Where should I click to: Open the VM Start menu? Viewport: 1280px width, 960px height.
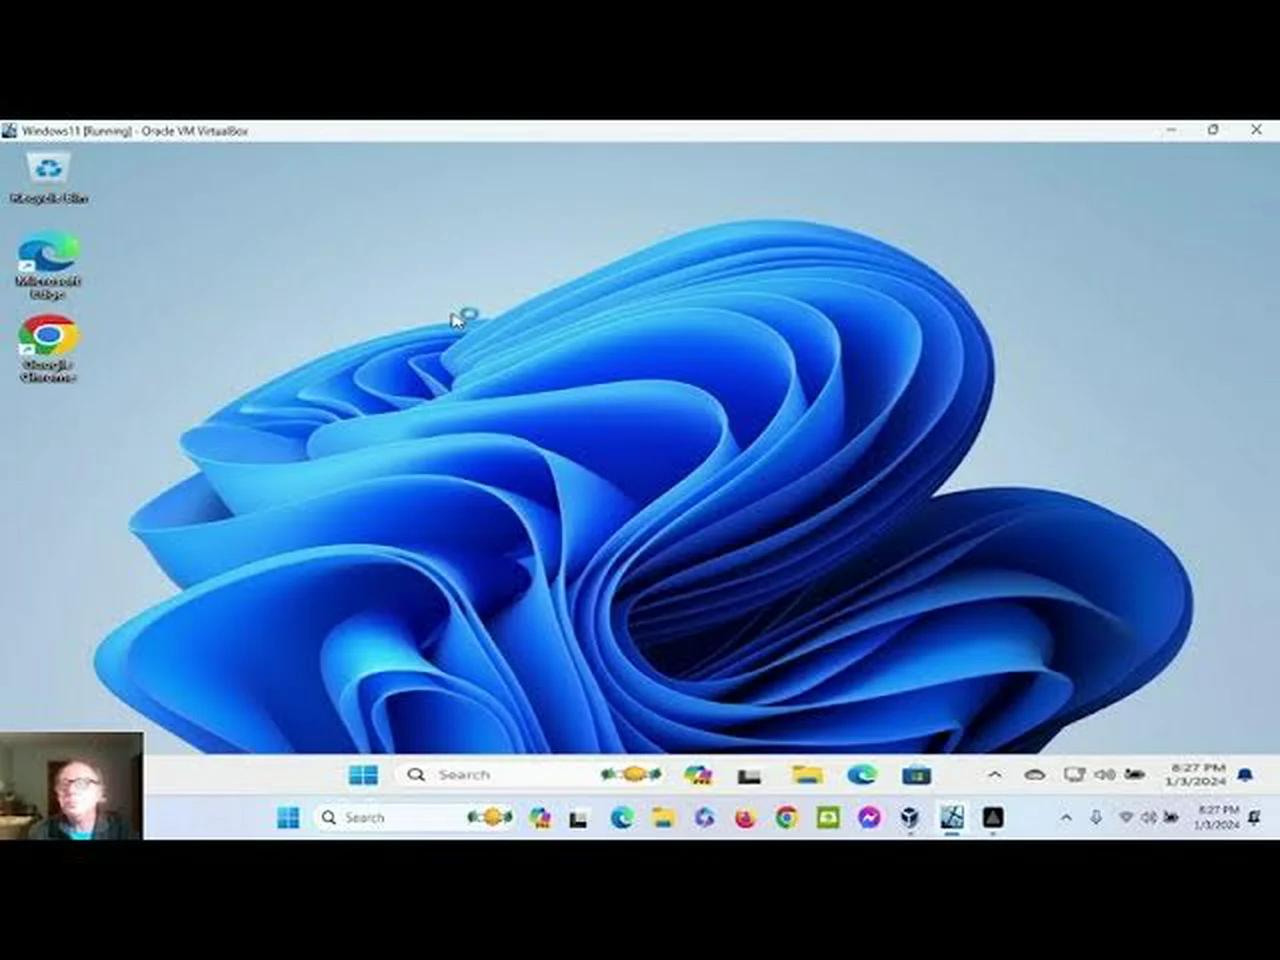[363, 775]
